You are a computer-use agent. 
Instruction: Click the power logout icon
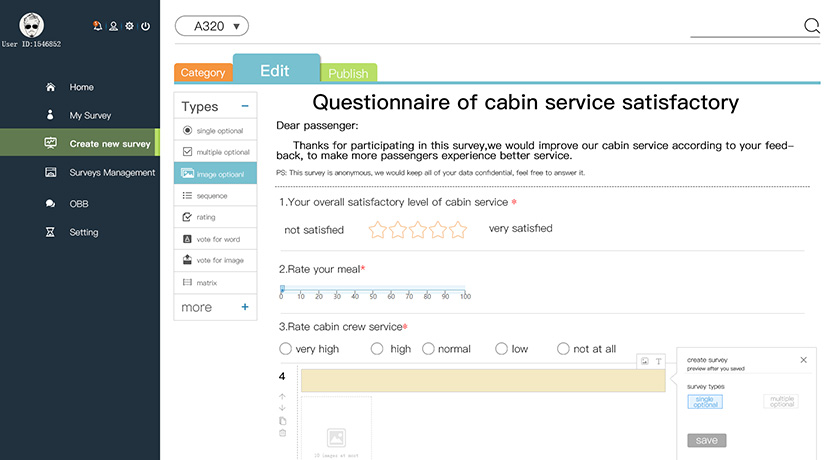[145, 26]
